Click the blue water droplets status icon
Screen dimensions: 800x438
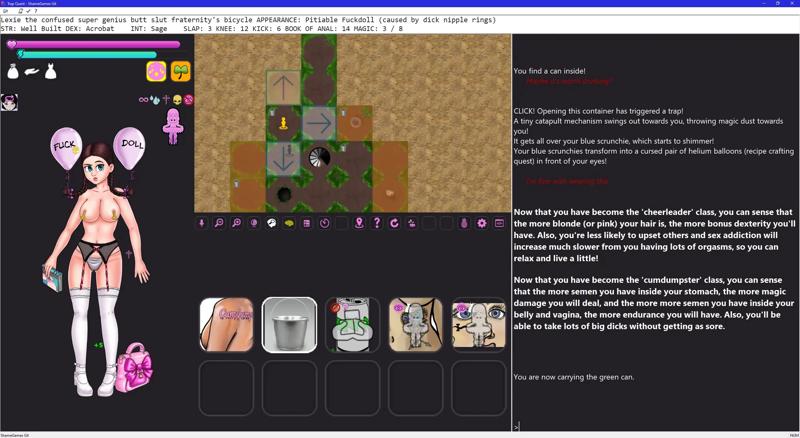click(x=155, y=100)
